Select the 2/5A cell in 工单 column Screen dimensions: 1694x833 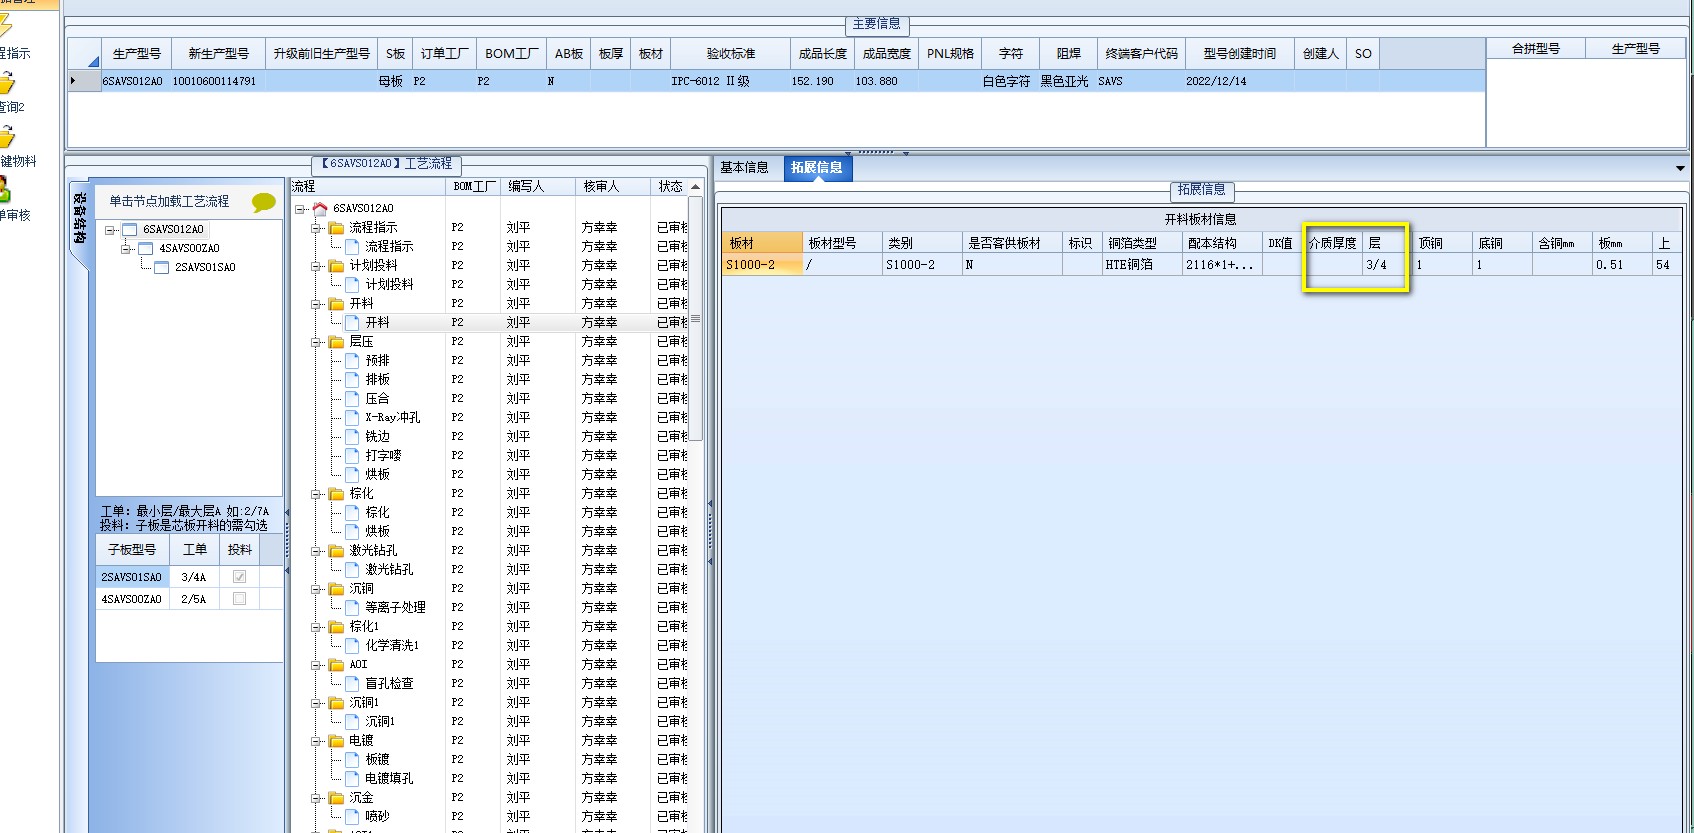pyautogui.click(x=194, y=599)
